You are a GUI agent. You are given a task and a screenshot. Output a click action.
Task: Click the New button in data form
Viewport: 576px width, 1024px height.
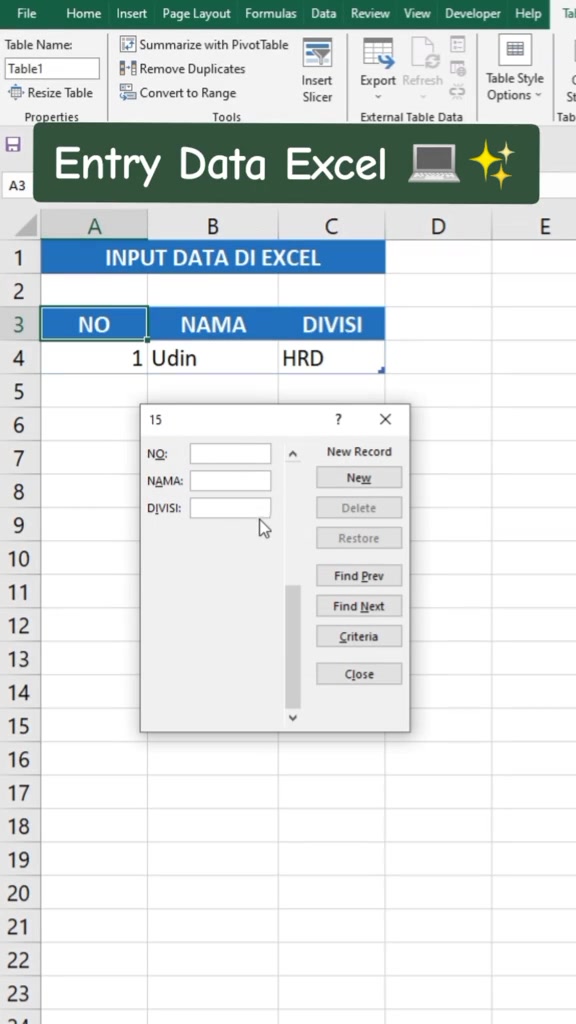tap(359, 477)
